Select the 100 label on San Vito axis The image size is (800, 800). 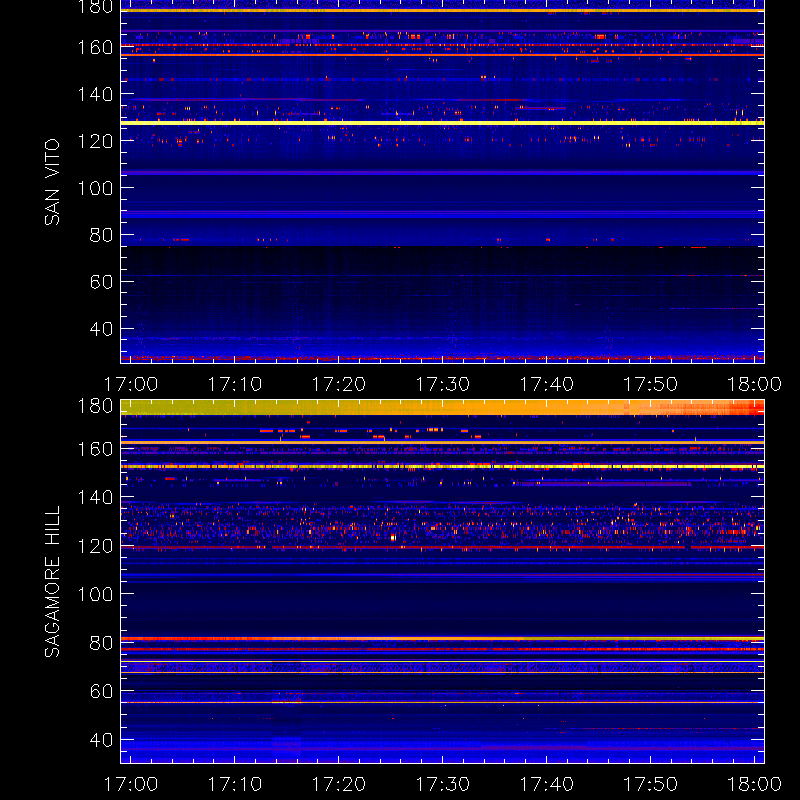point(95,188)
